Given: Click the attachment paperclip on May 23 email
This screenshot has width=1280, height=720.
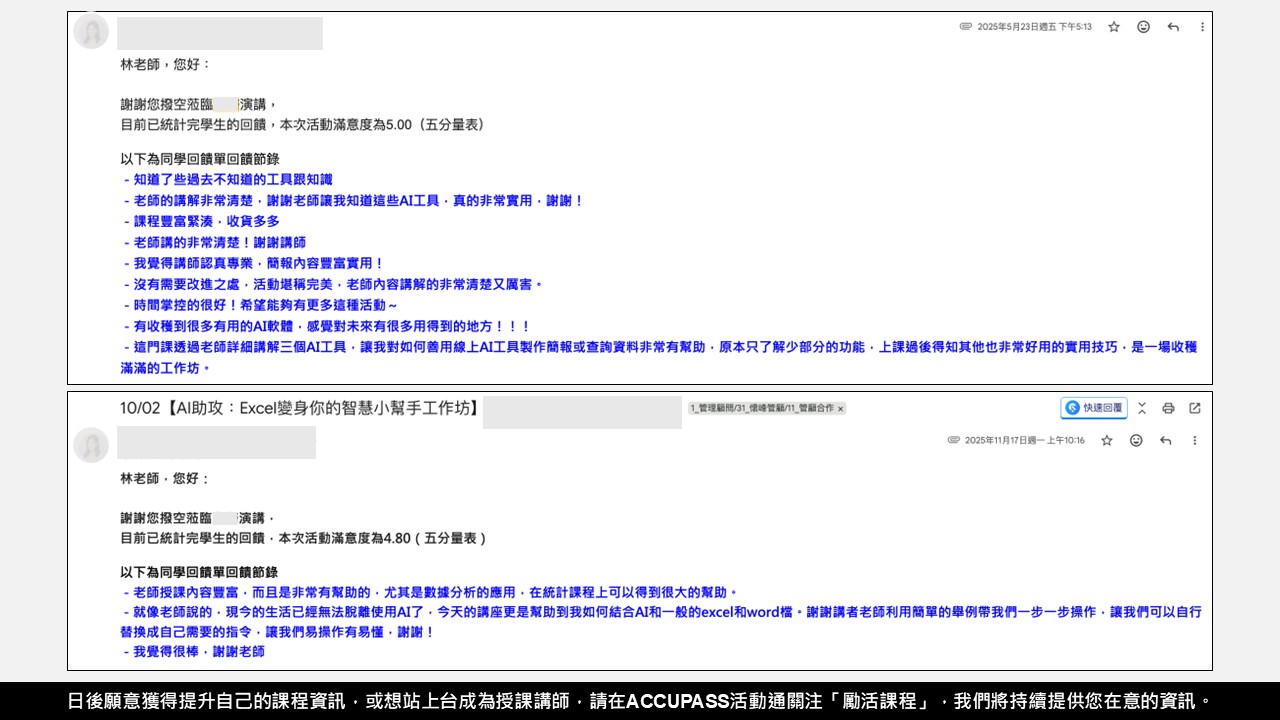Looking at the screenshot, I should 965,27.
